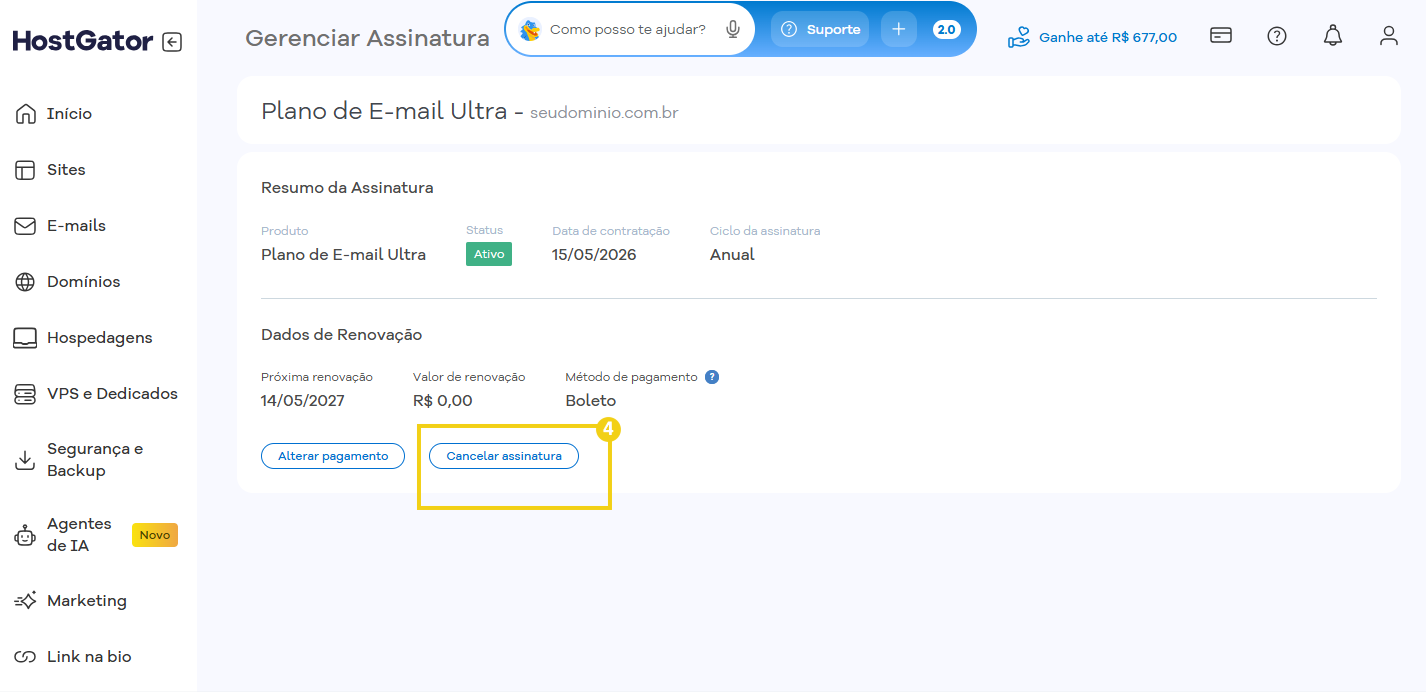Click the layout icon beside Sites

pyautogui.click(x=25, y=170)
